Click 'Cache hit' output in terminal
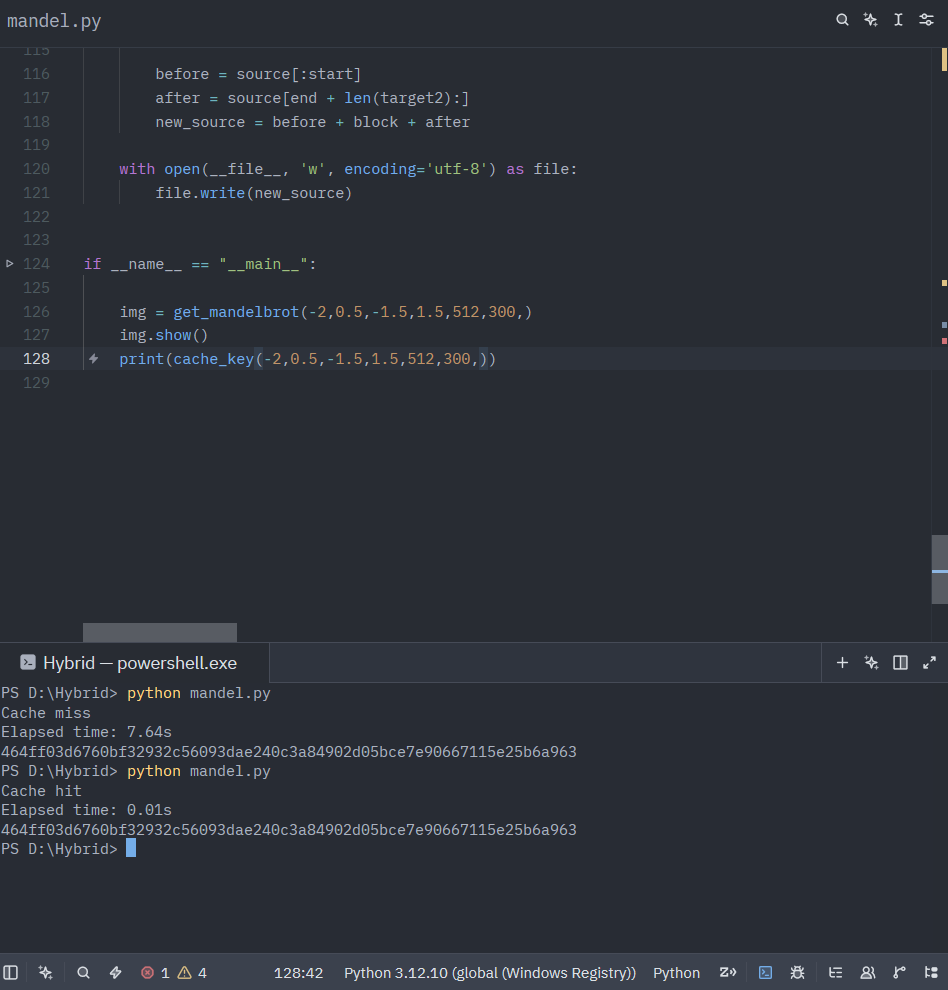948x990 pixels. [41, 791]
